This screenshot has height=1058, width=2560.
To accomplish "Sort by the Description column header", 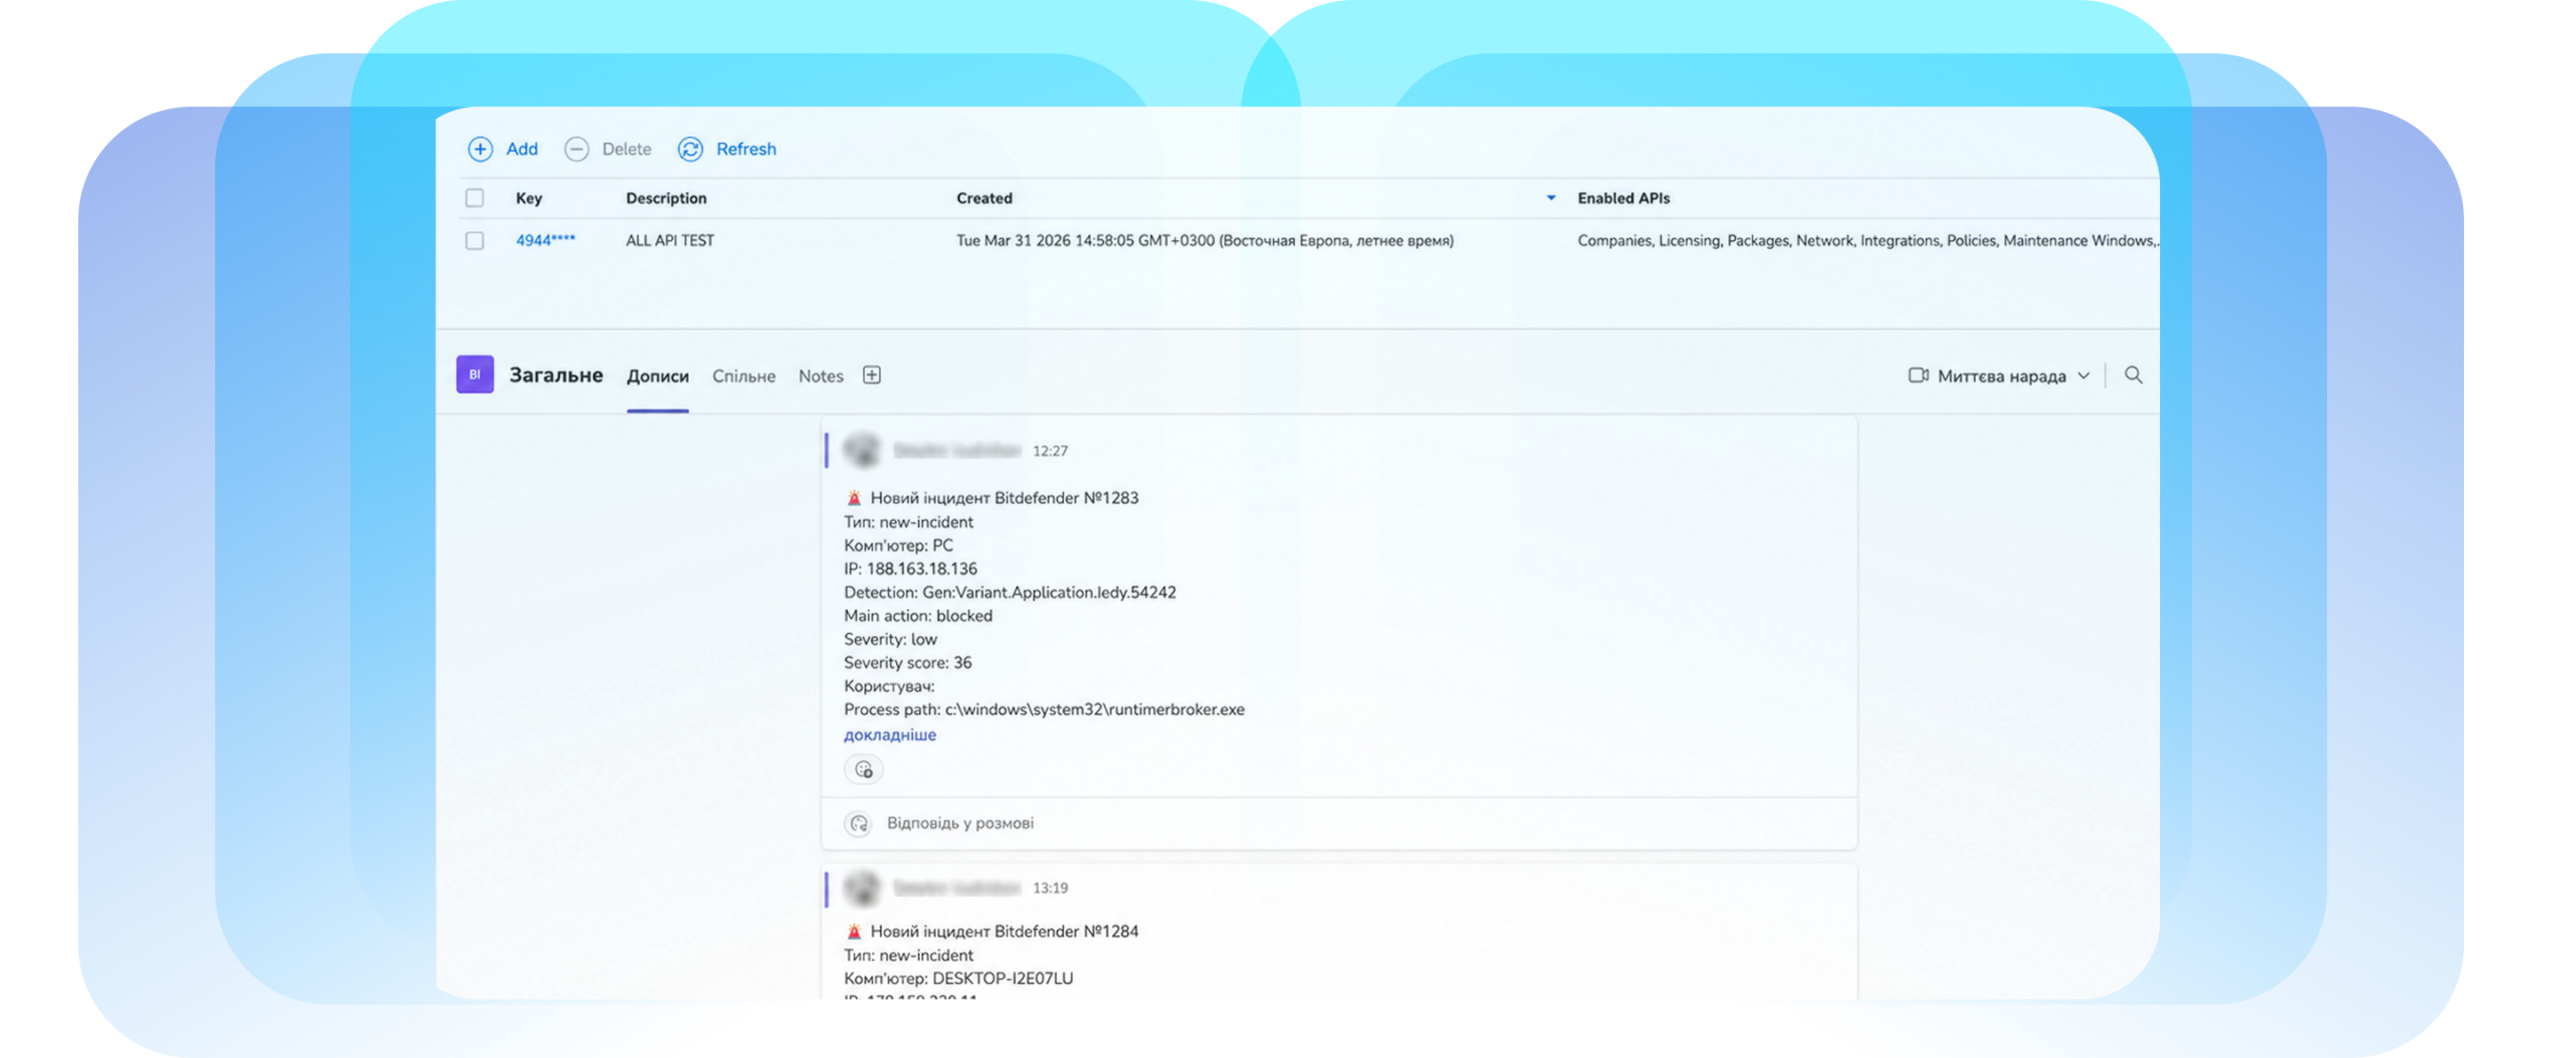I will 666,198.
